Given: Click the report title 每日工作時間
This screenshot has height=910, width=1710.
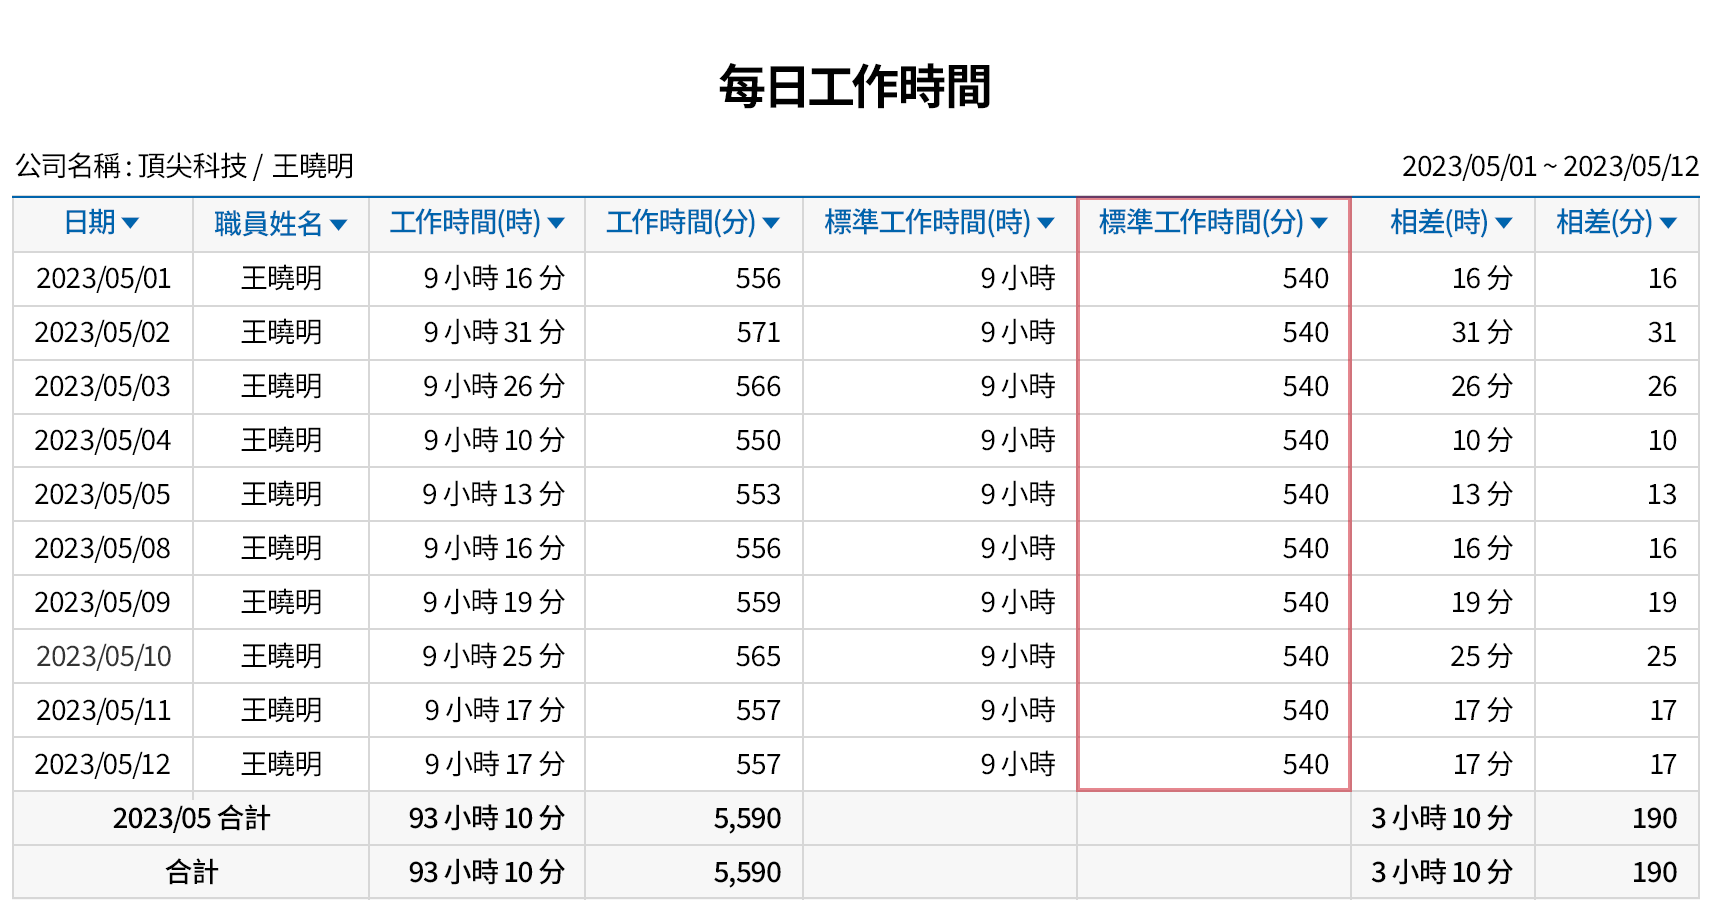Looking at the screenshot, I should click(855, 86).
